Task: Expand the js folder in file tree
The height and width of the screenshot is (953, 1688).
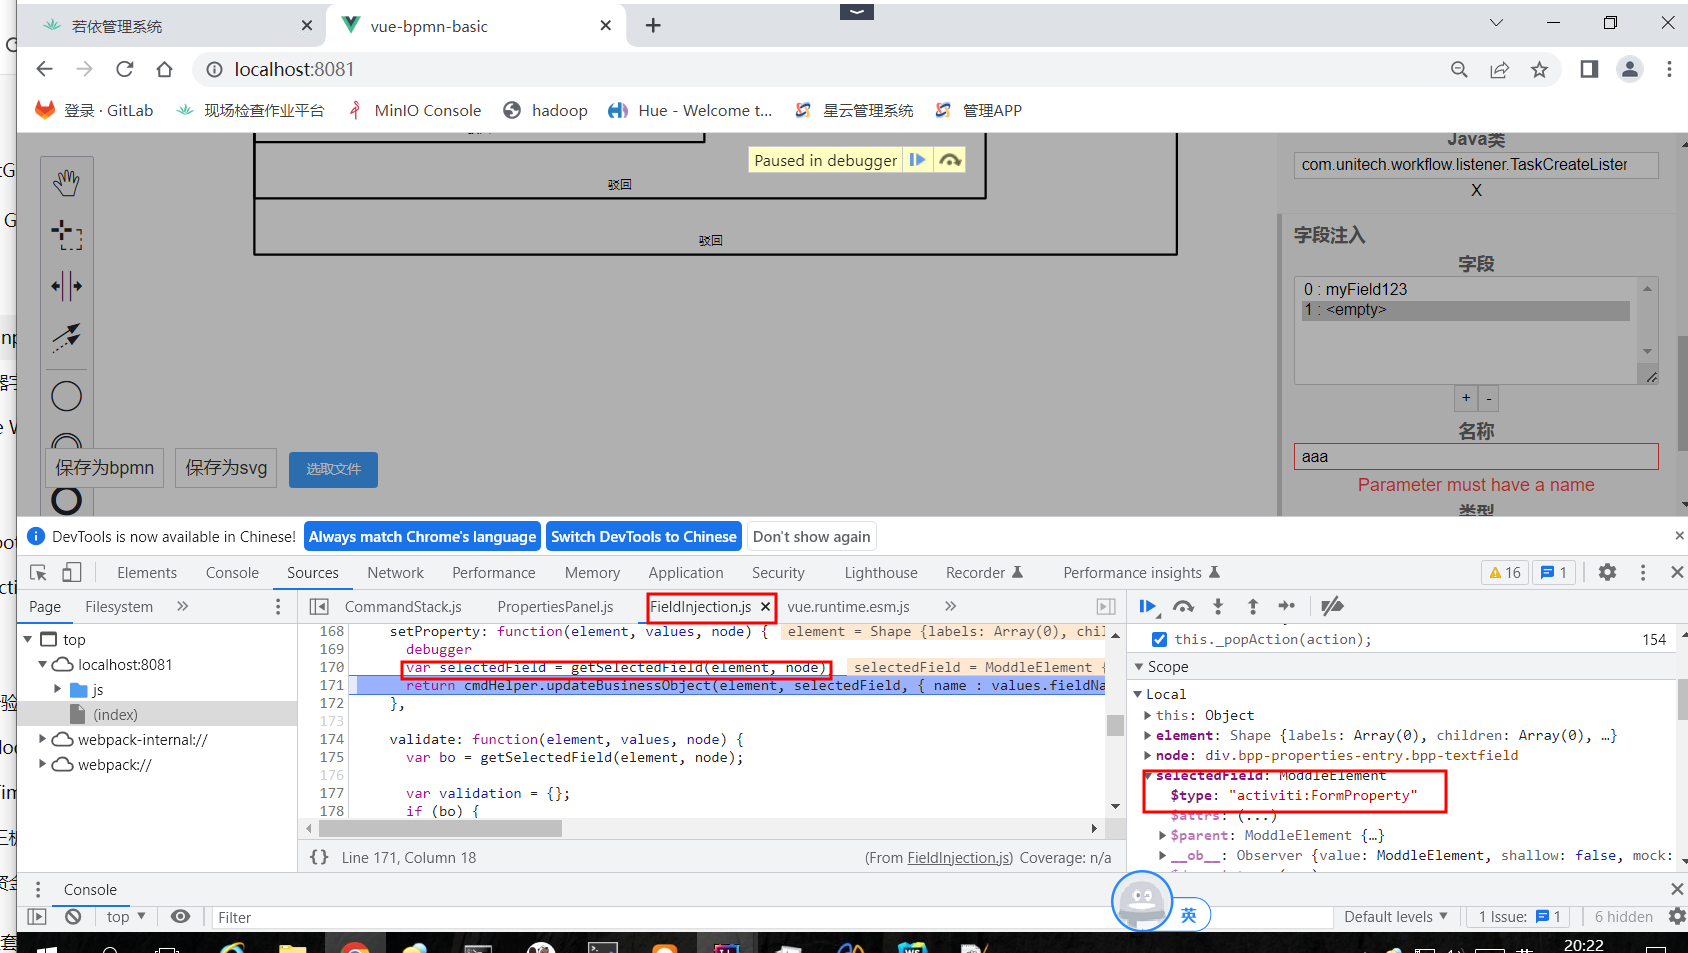Action: [x=58, y=689]
